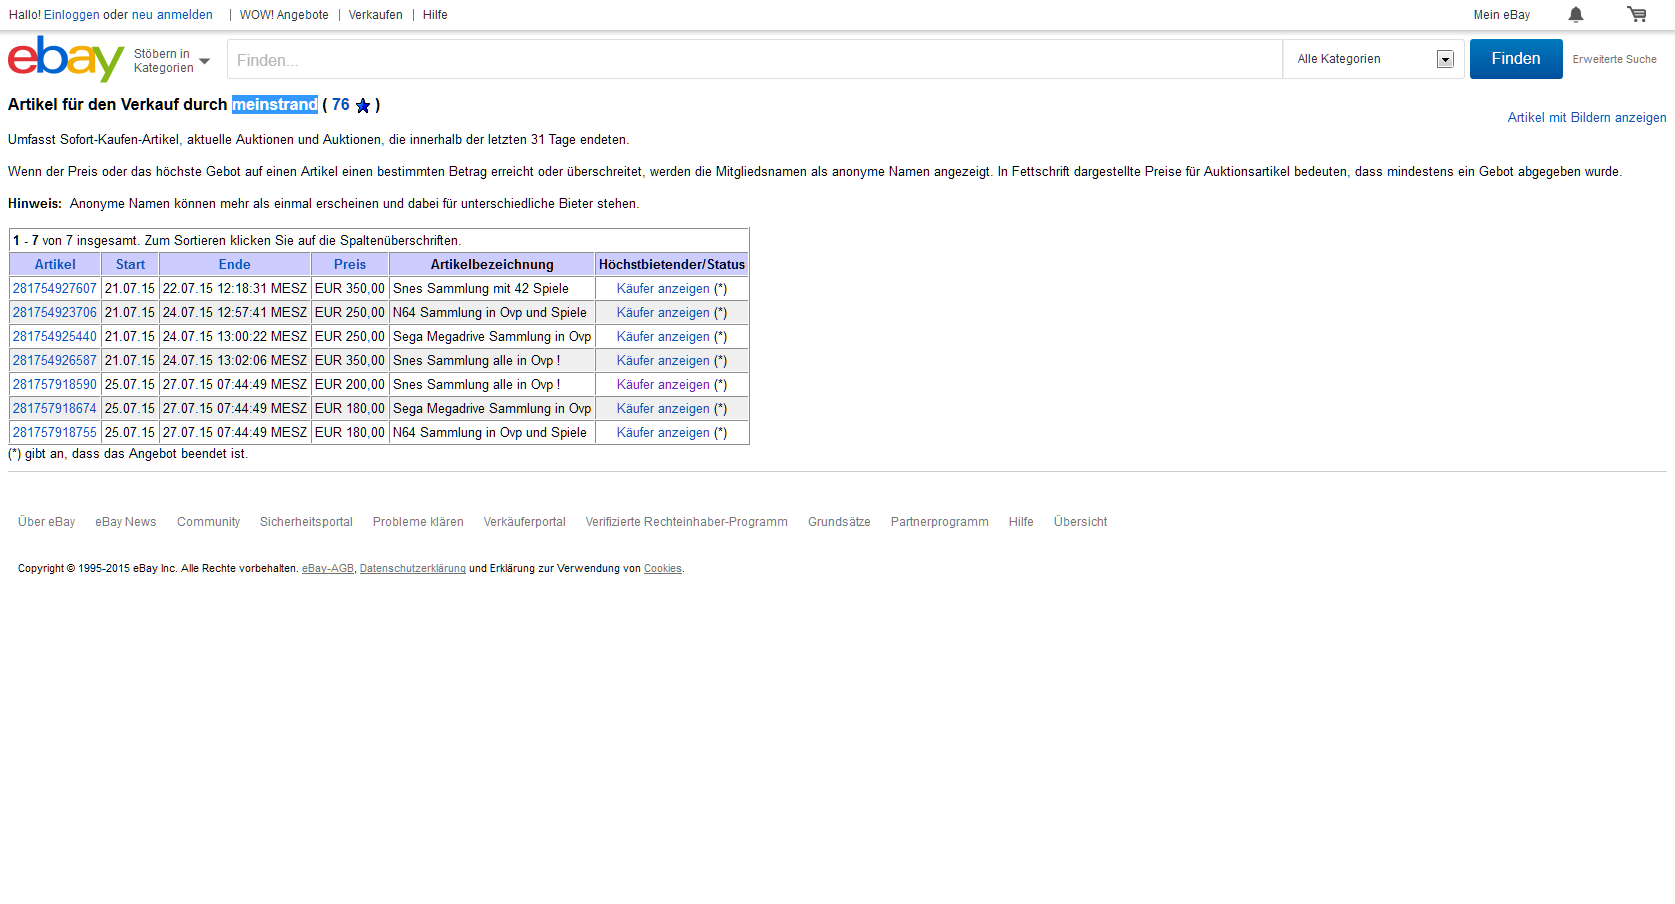Screen dimensions: 1675x904
Task: Open Probleme klären footer link
Action: pos(418,522)
